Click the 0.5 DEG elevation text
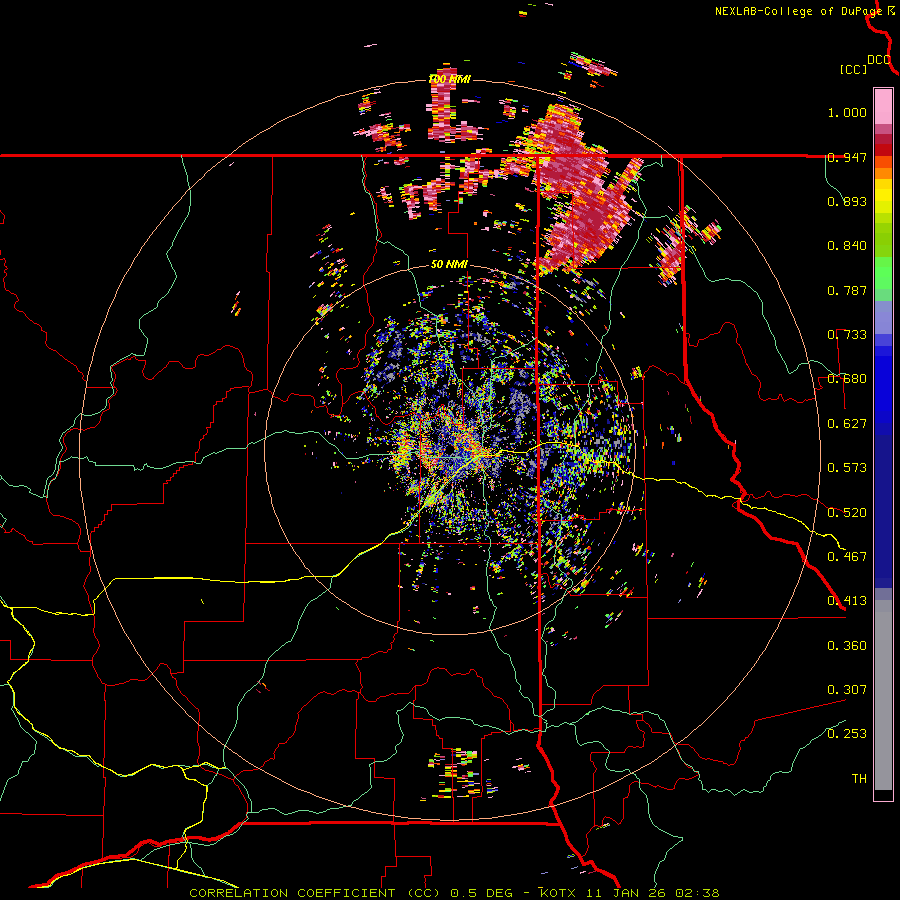The width and height of the screenshot is (900, 900). click(x=481, y=893)
